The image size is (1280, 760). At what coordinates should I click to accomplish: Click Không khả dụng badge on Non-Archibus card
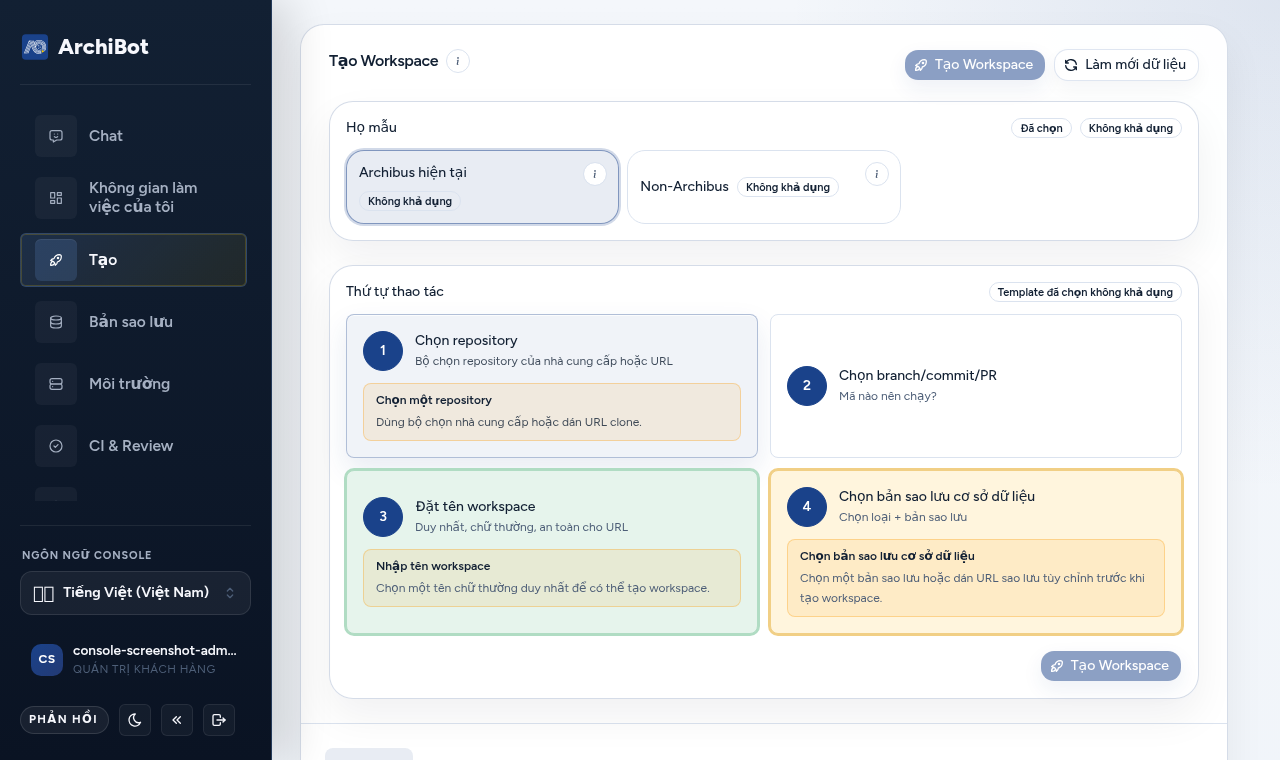pyautogui.click(x=788, y=187)
